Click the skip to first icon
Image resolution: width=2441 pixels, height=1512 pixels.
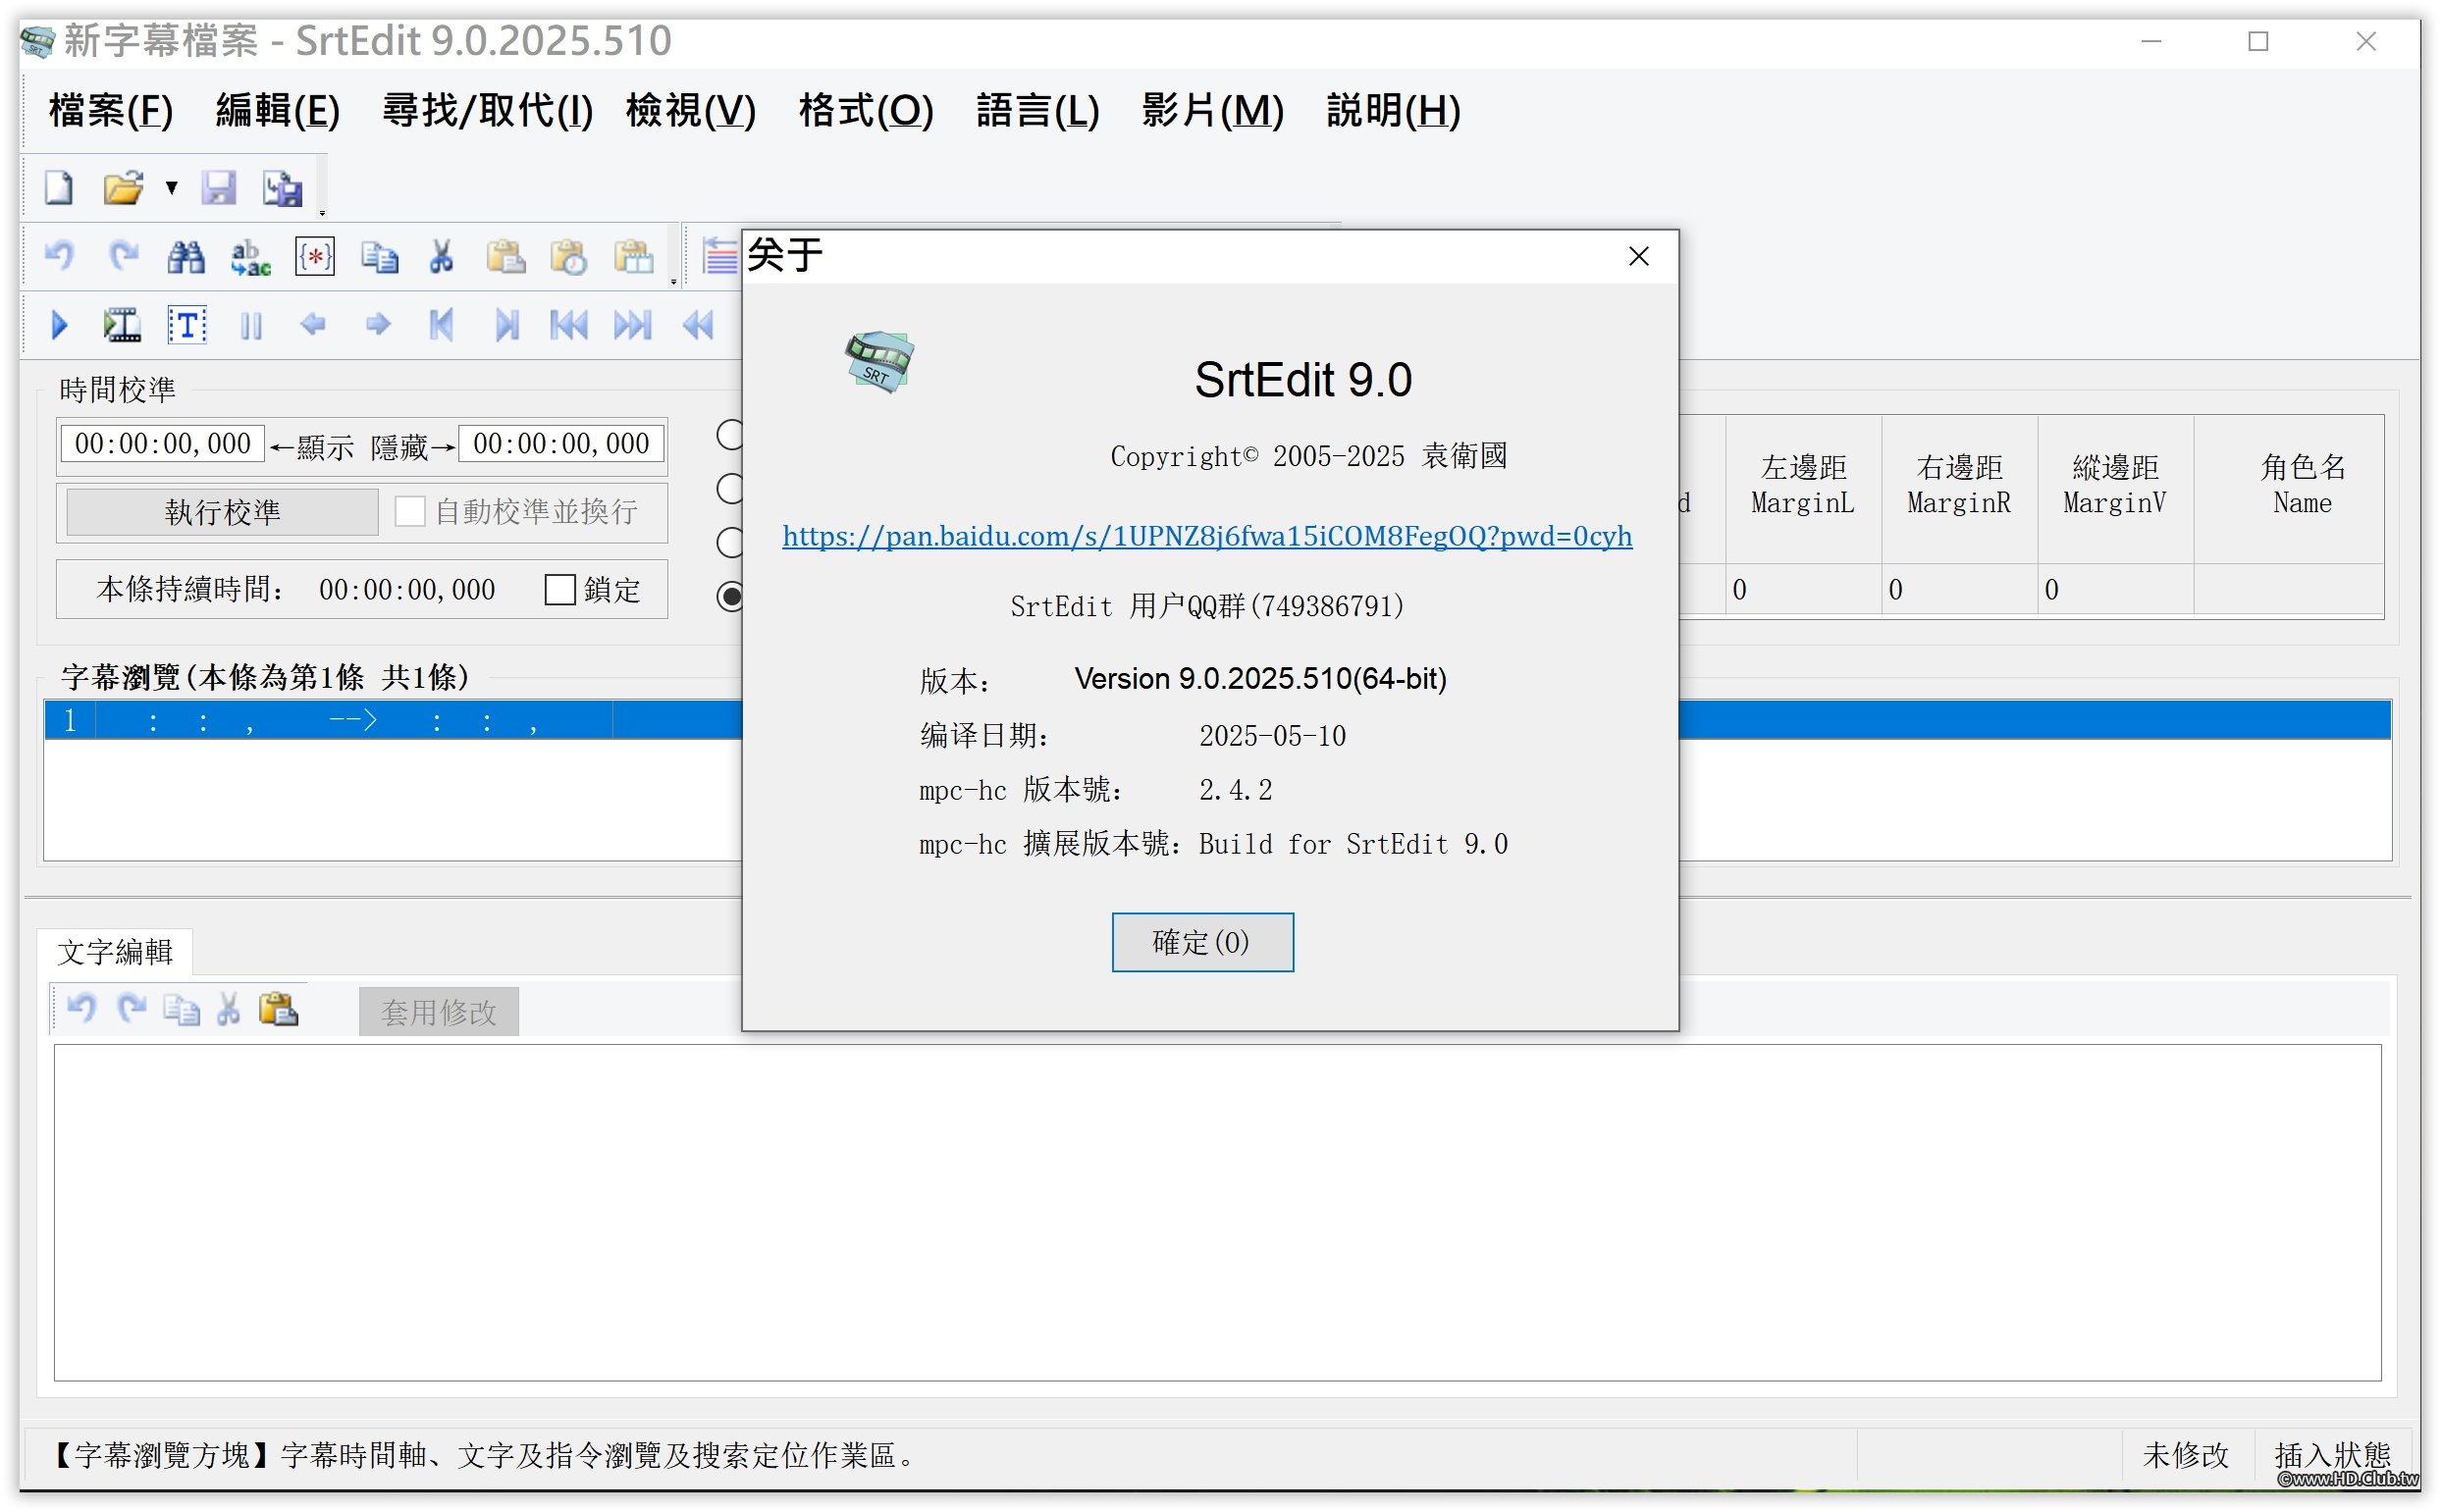click(x=569, y=325)
